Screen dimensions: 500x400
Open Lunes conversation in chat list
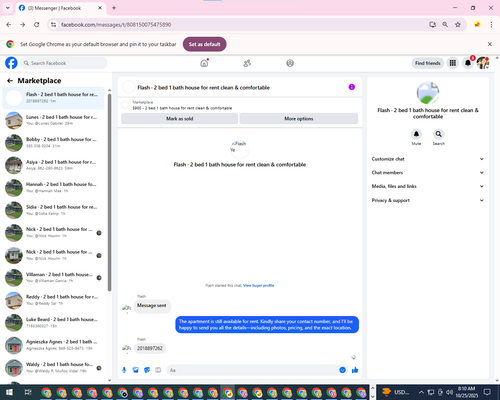click(x=53, y=120)
